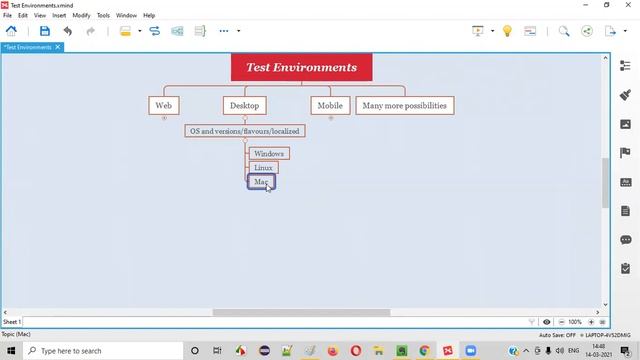
Task: Add a relationship with the curved-arrows icon
Action: pyautogui.click(x=155, y=31)
